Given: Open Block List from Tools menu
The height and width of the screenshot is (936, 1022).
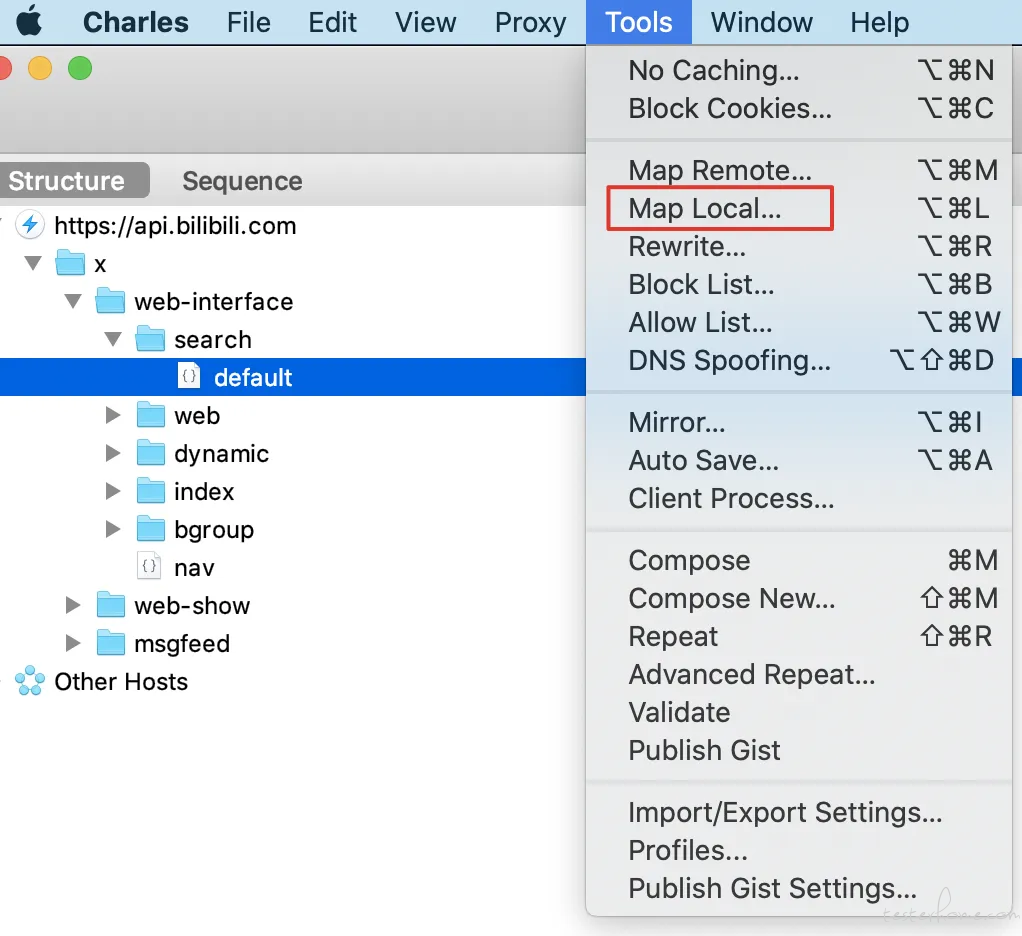Looking at the screenshot, I should pyautogui.click(x=799, y=284).
